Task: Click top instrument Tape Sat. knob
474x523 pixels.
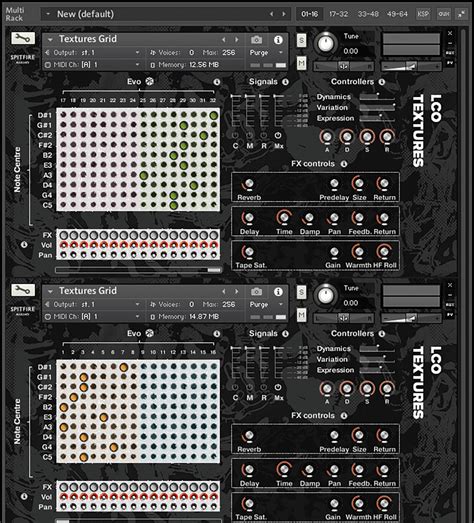Action: 249,252
